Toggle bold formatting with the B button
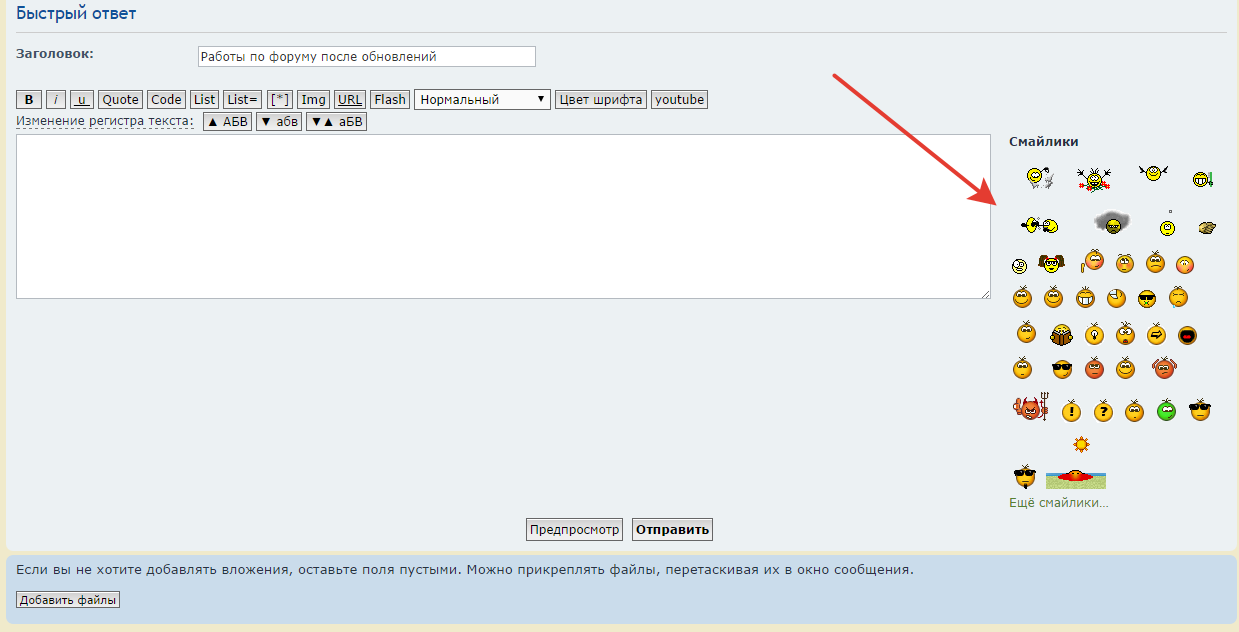The height and width of the screenshot is (632, 1239). (29, 99)
